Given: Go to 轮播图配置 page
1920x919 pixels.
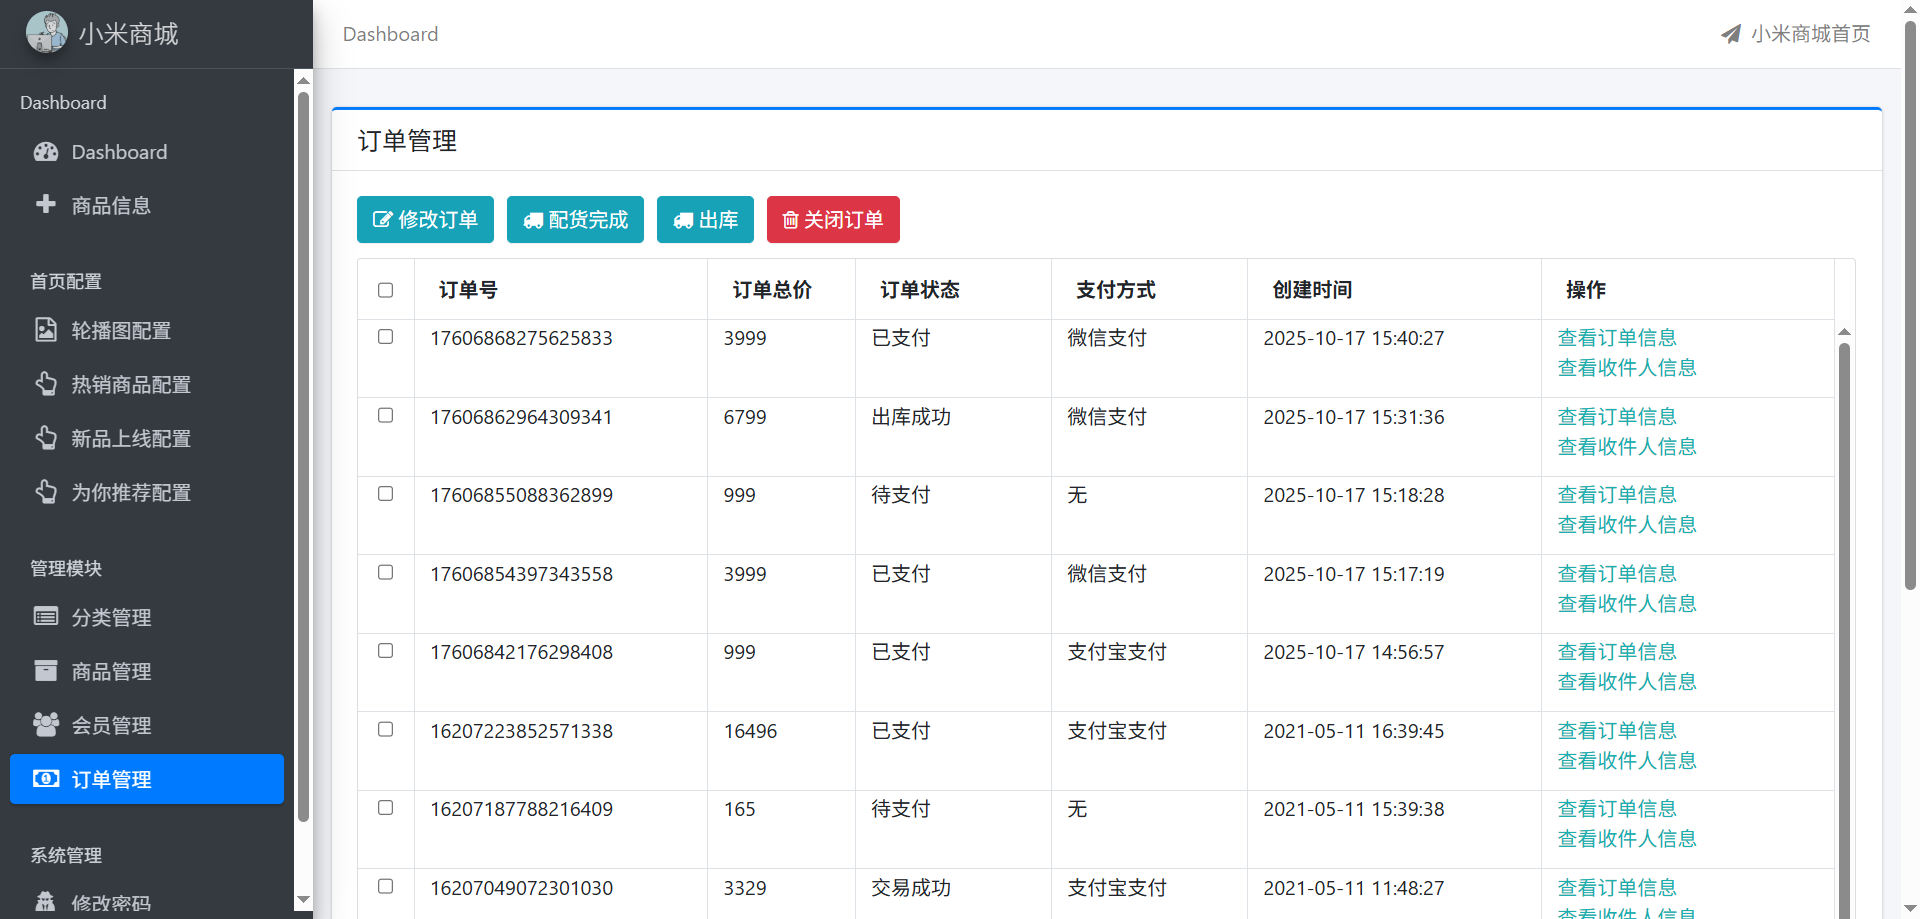Looking at the screenshot, I should click(x=147, y=330).
